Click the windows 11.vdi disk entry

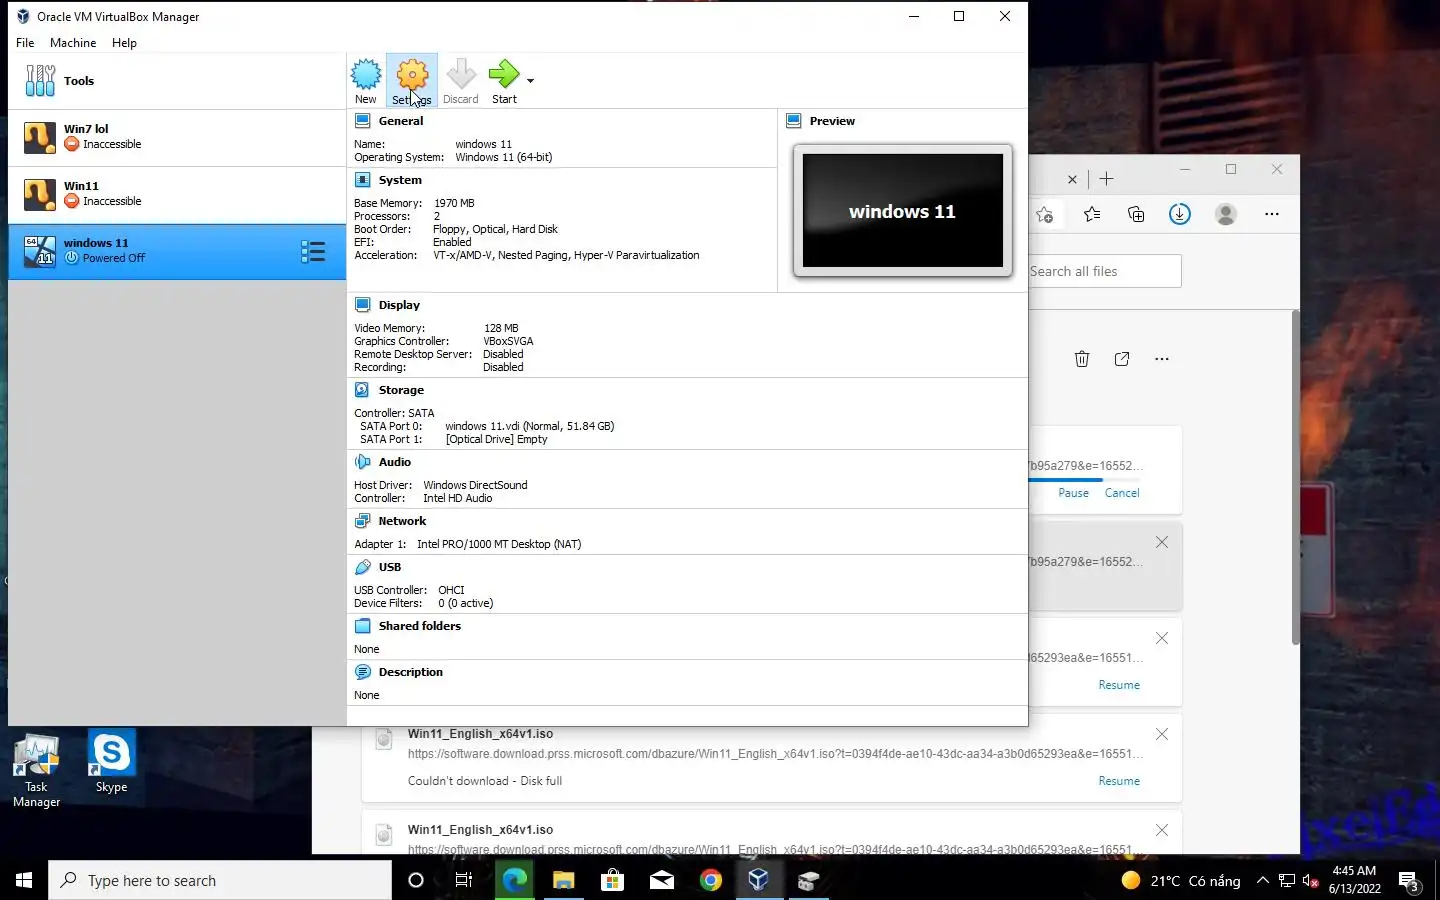pos(530,426)
